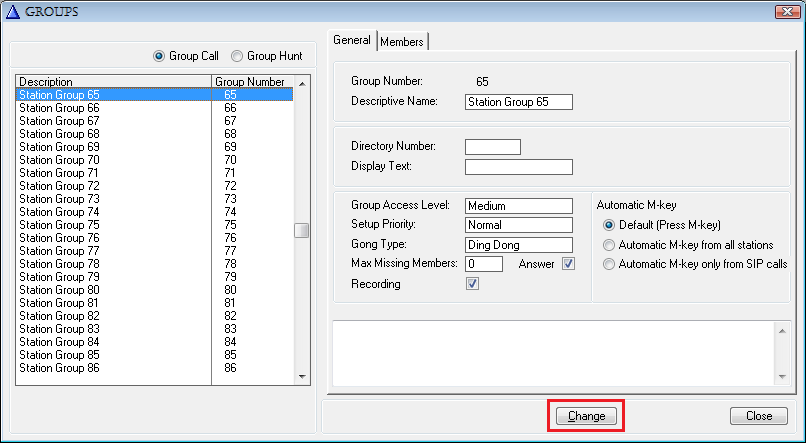Select the Group Hunt radio button

[x=237, y=56]
